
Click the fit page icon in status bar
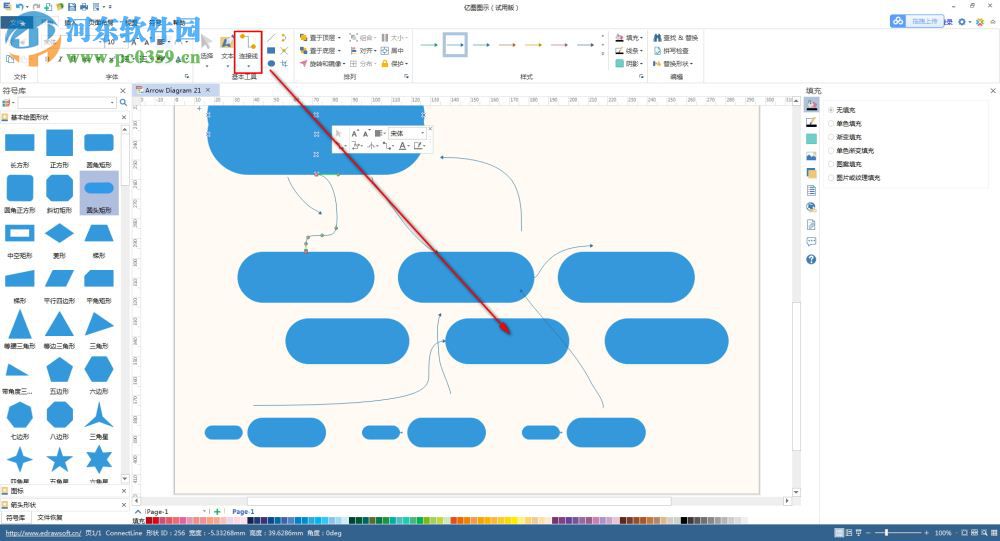(965, 533)
